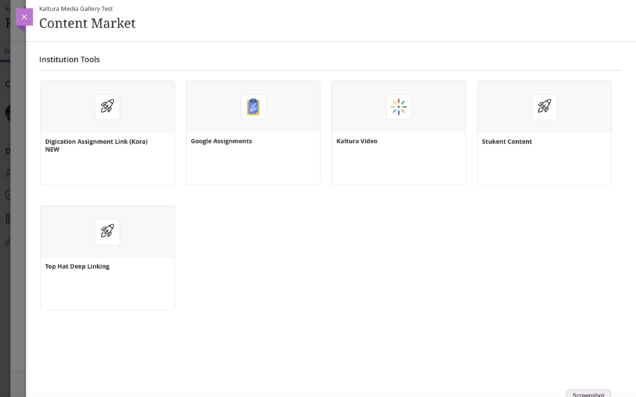This screenshot has width=636, height=397.
Task: Click the 'Content Market' page title
Action: 87,23
